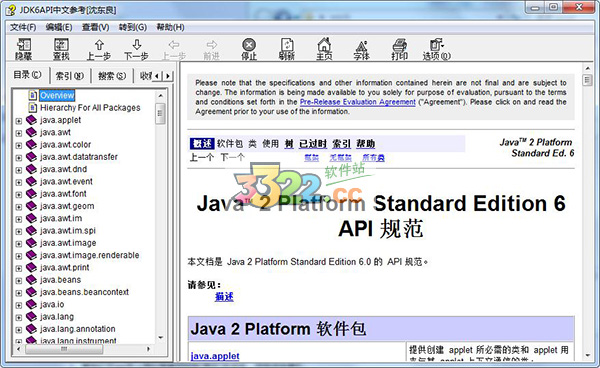Click the content pane scroll-down arrow
The image size is (600, 368).
(587, 356)
